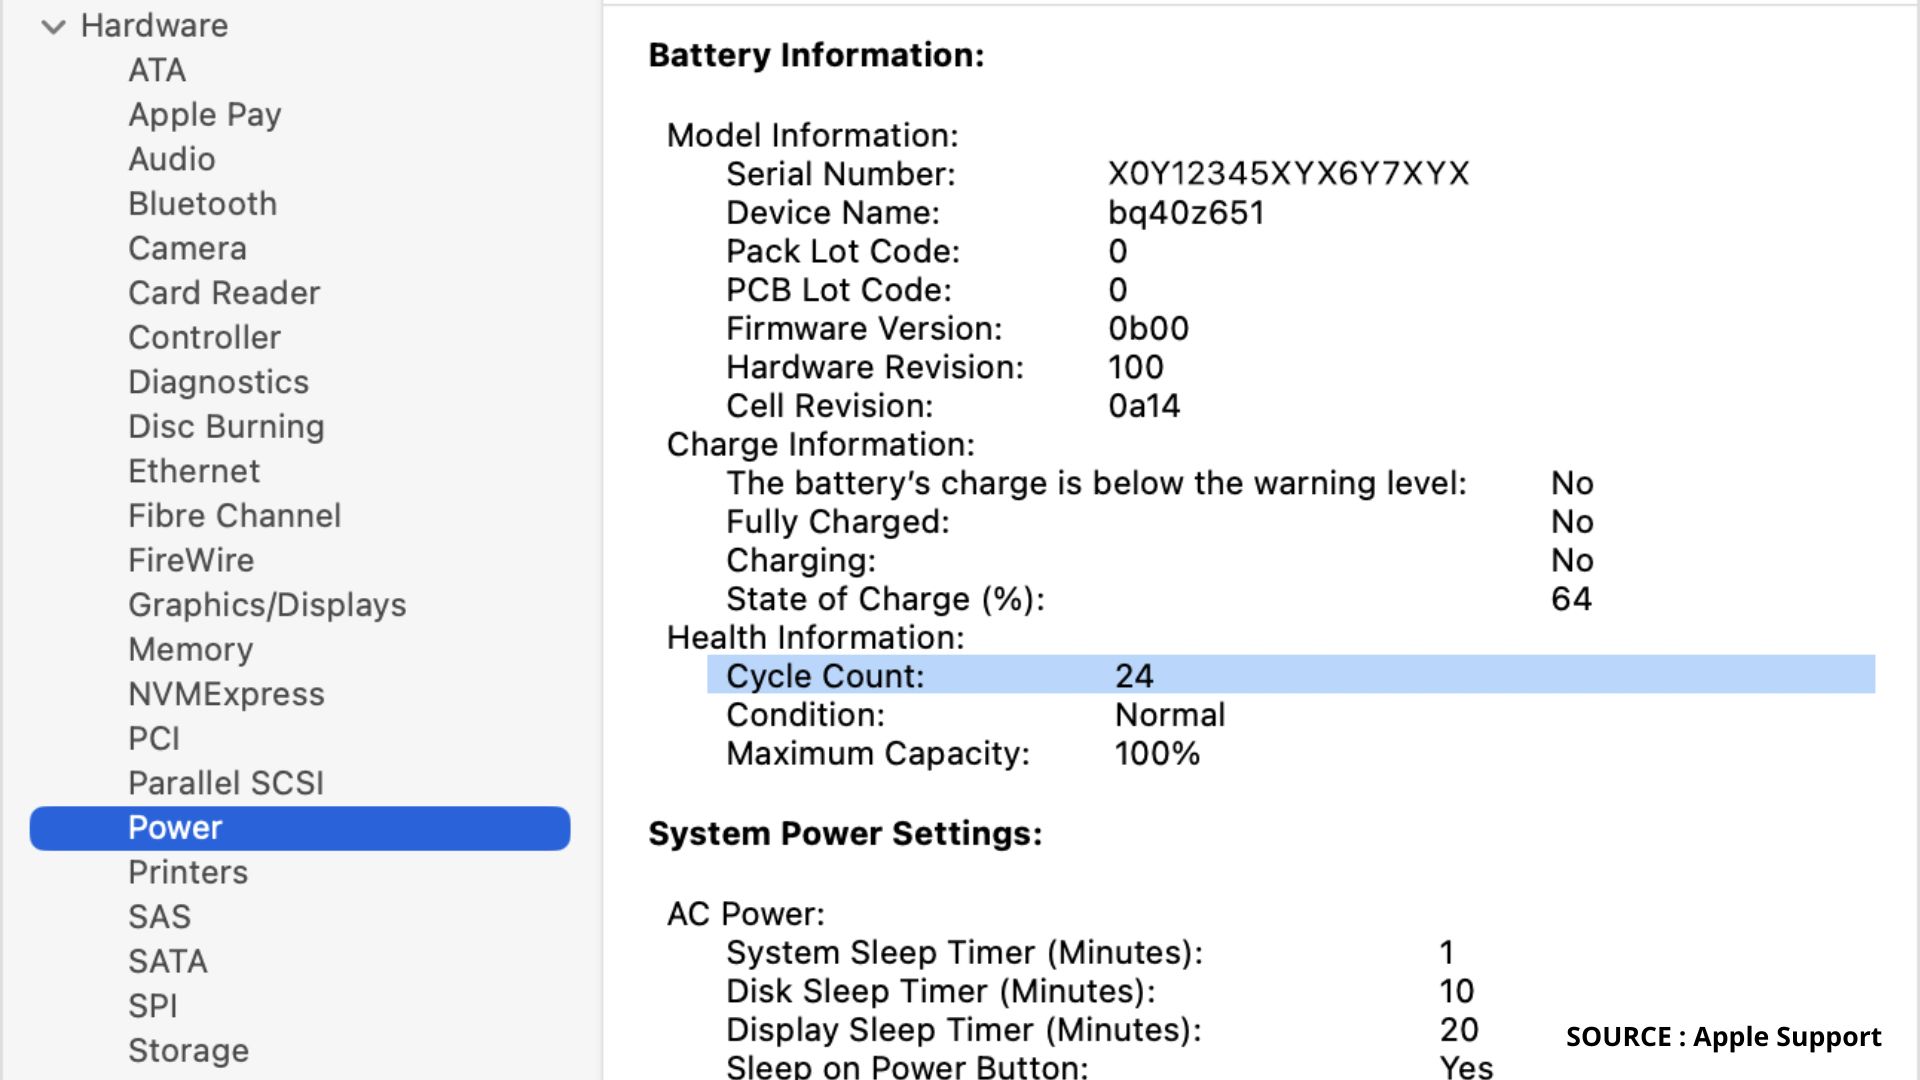Open the FireWire entry
The image size is (1920, 1080).
pos(191,560)
